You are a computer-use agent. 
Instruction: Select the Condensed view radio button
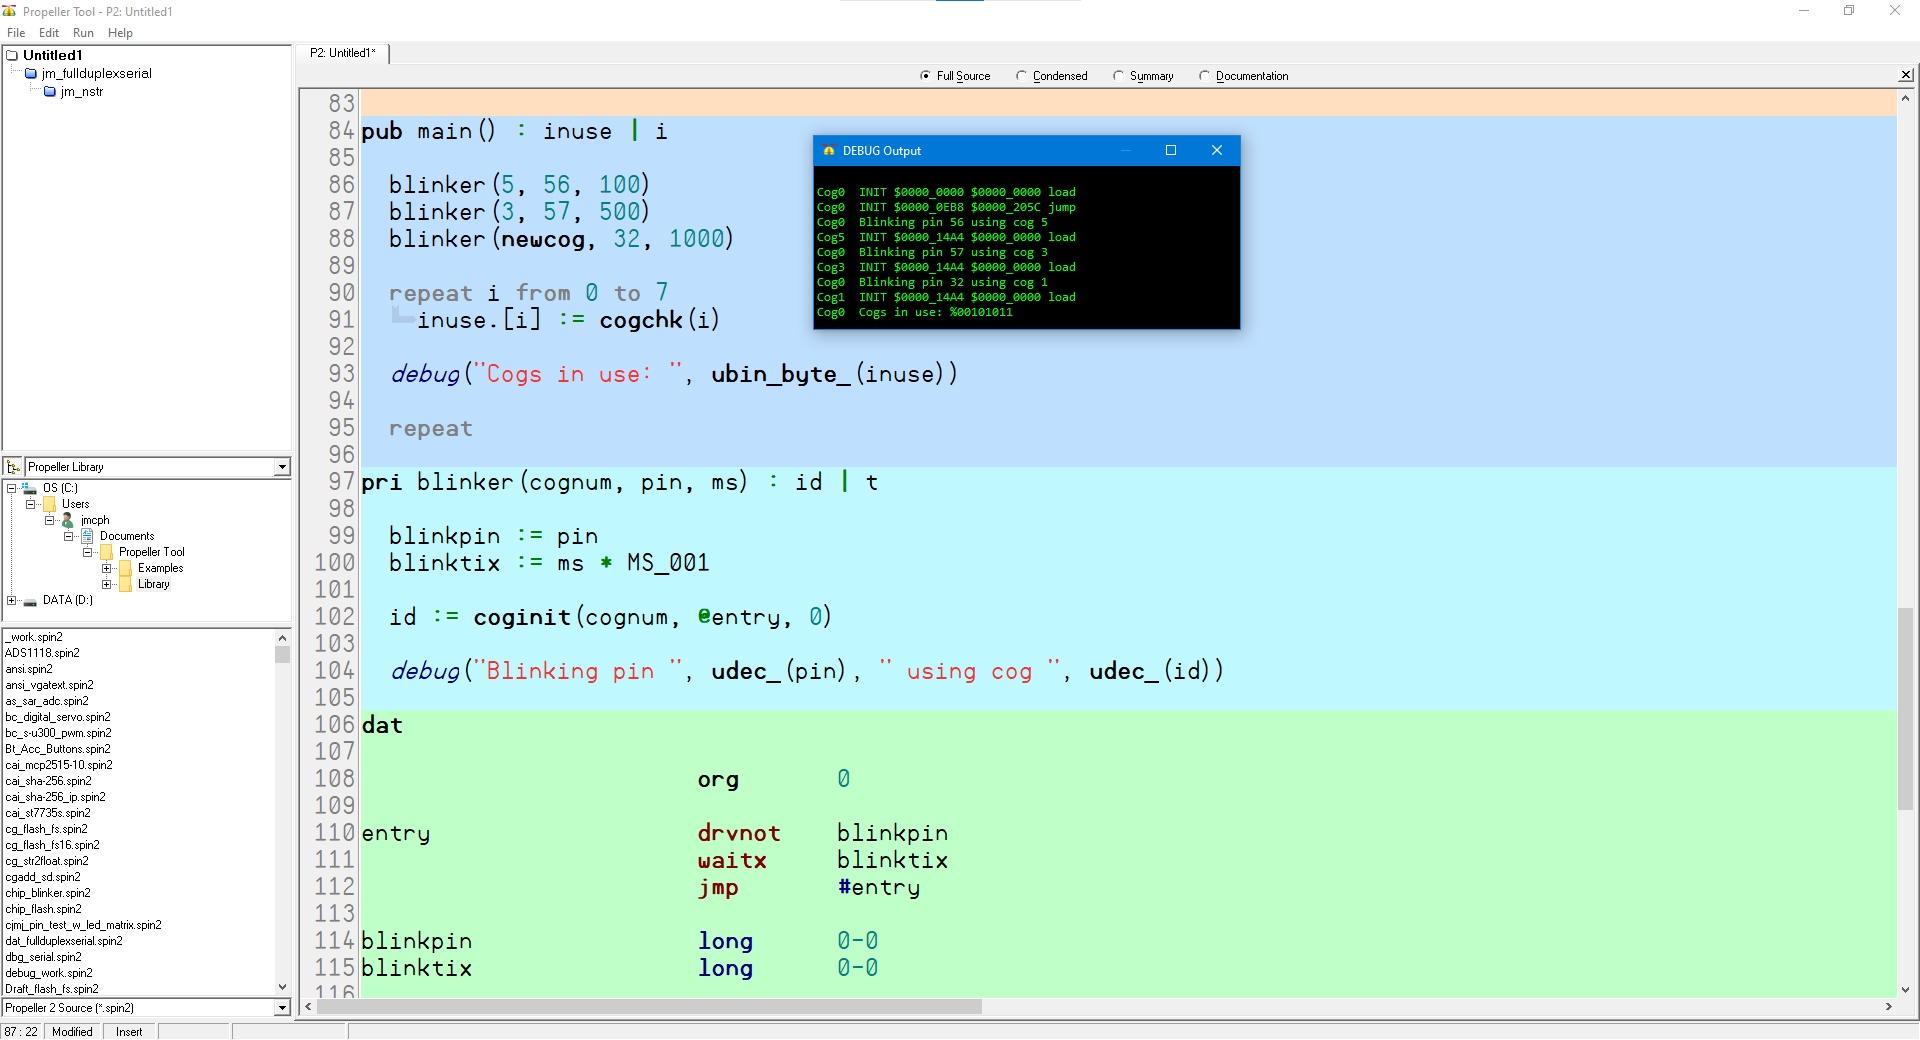point(1021,76)
